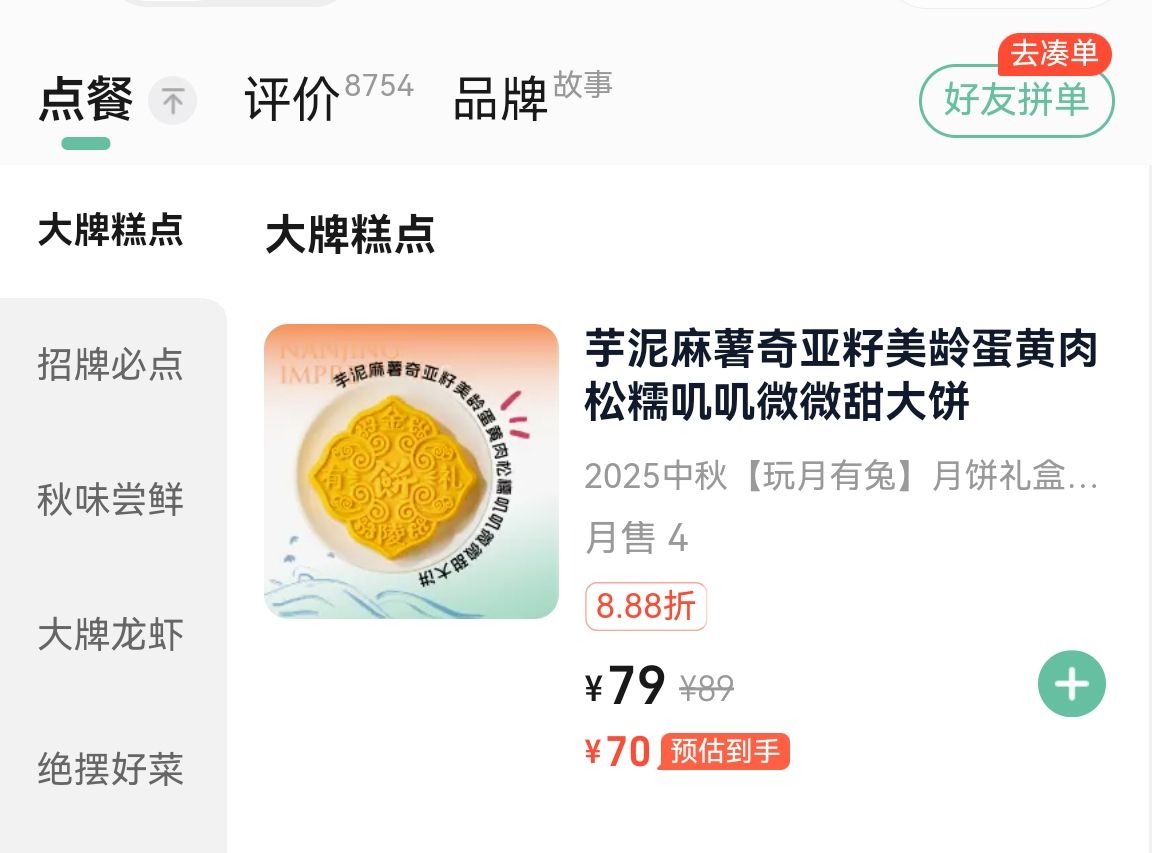The height and width of the screenshot is (853, 1152).
Task: Open the 绝摆好菜 sidebar category
Action: pos(111,770)
